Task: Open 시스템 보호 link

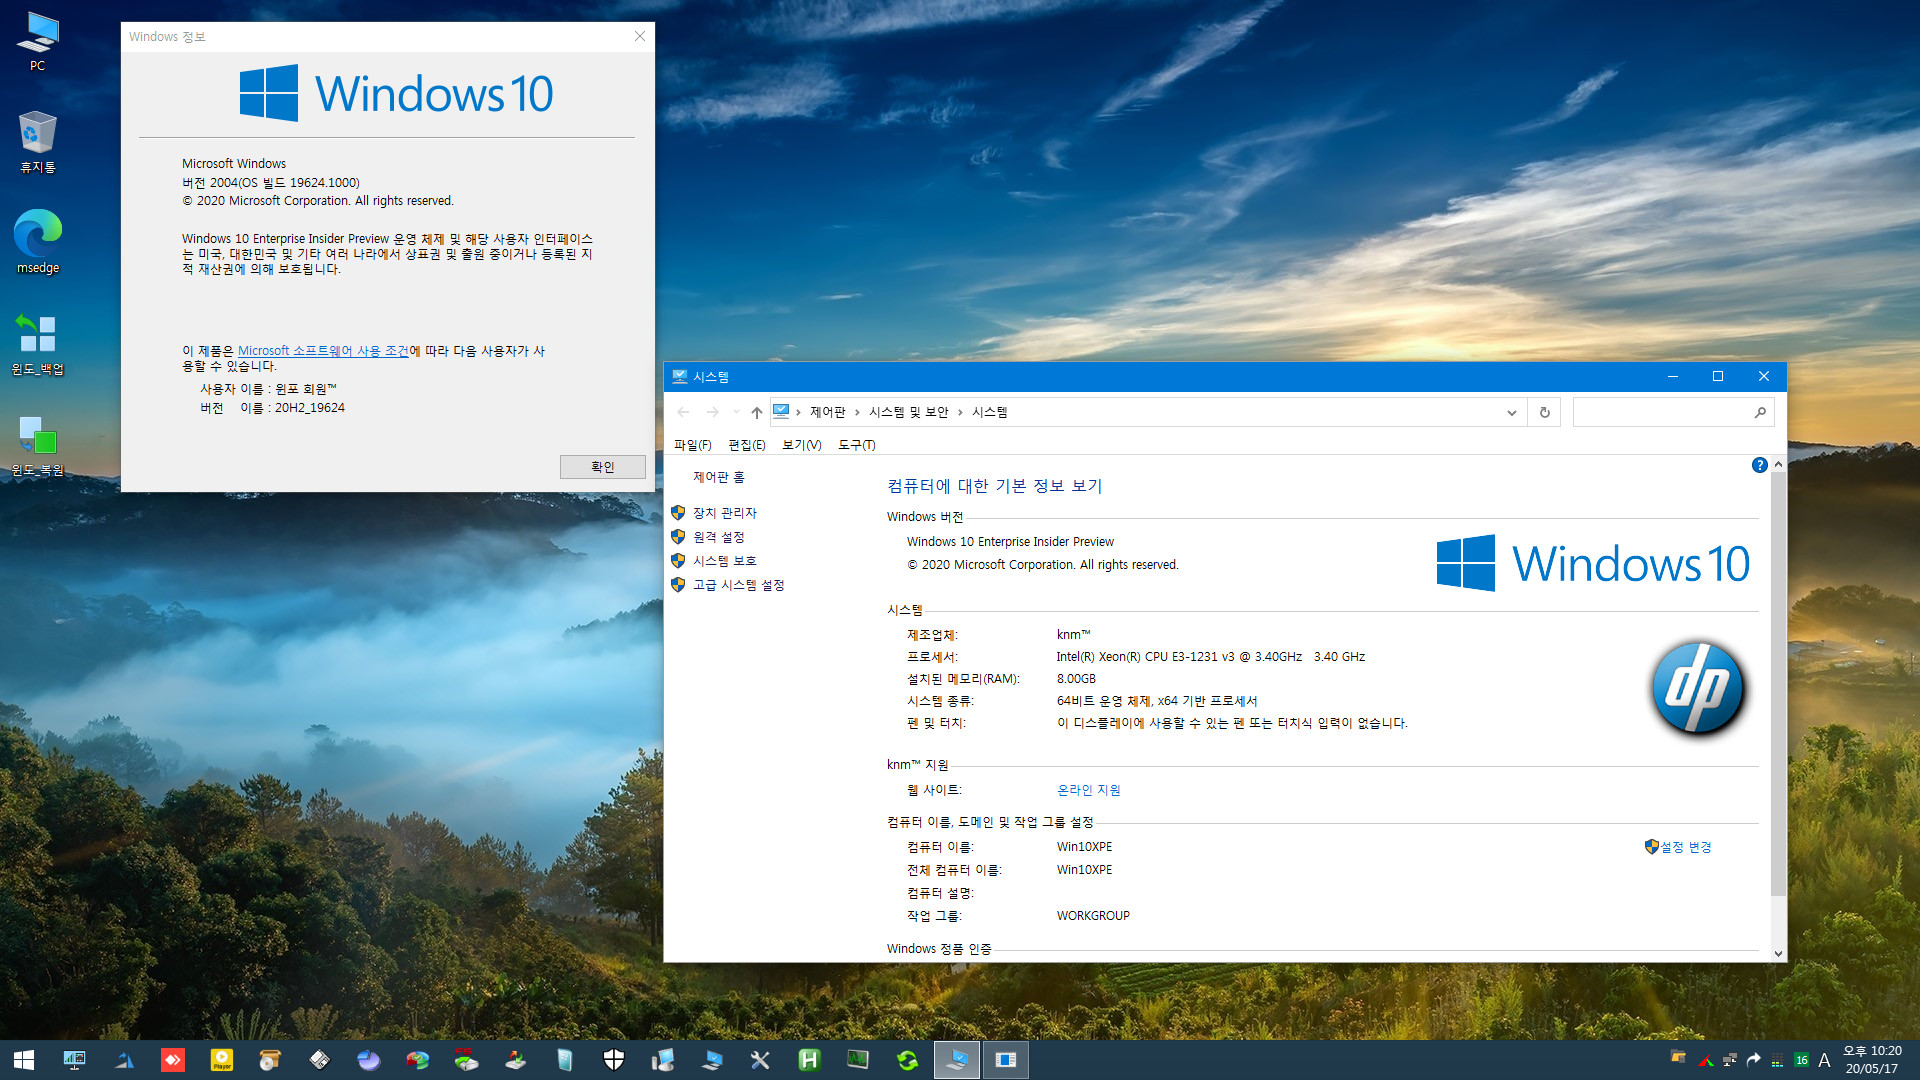Action: 725,561
